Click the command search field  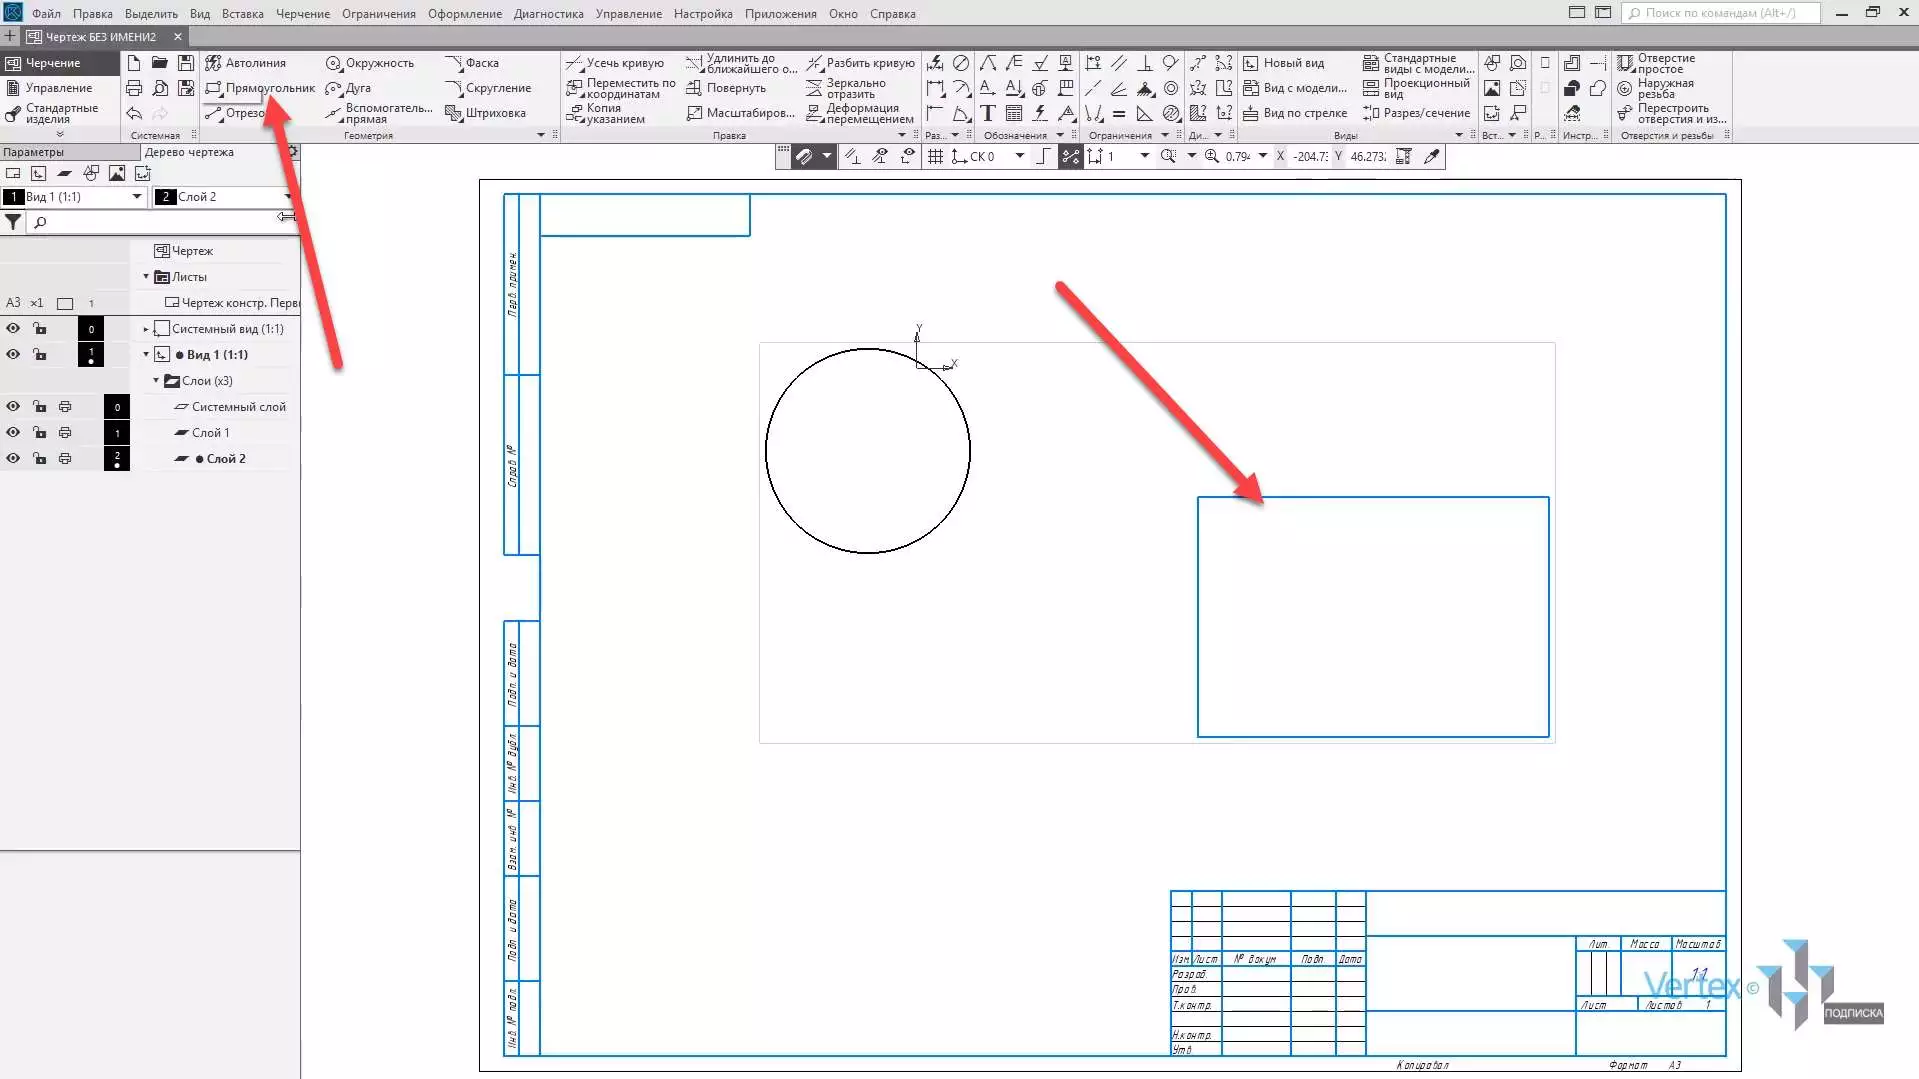(x=1720, y=13)
